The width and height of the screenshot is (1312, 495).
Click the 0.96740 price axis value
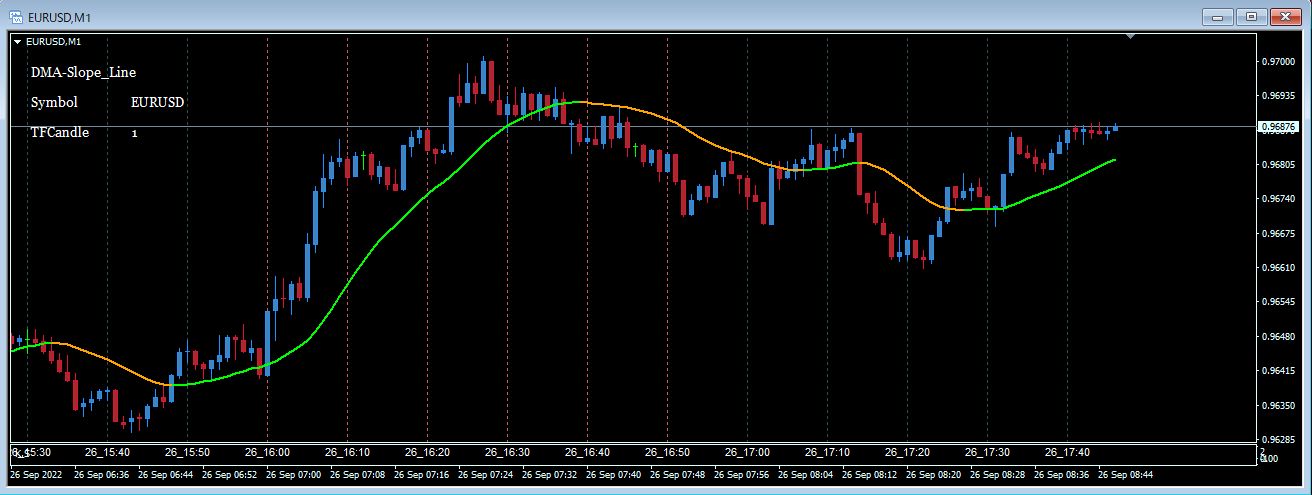click(x=1278, y=199)
